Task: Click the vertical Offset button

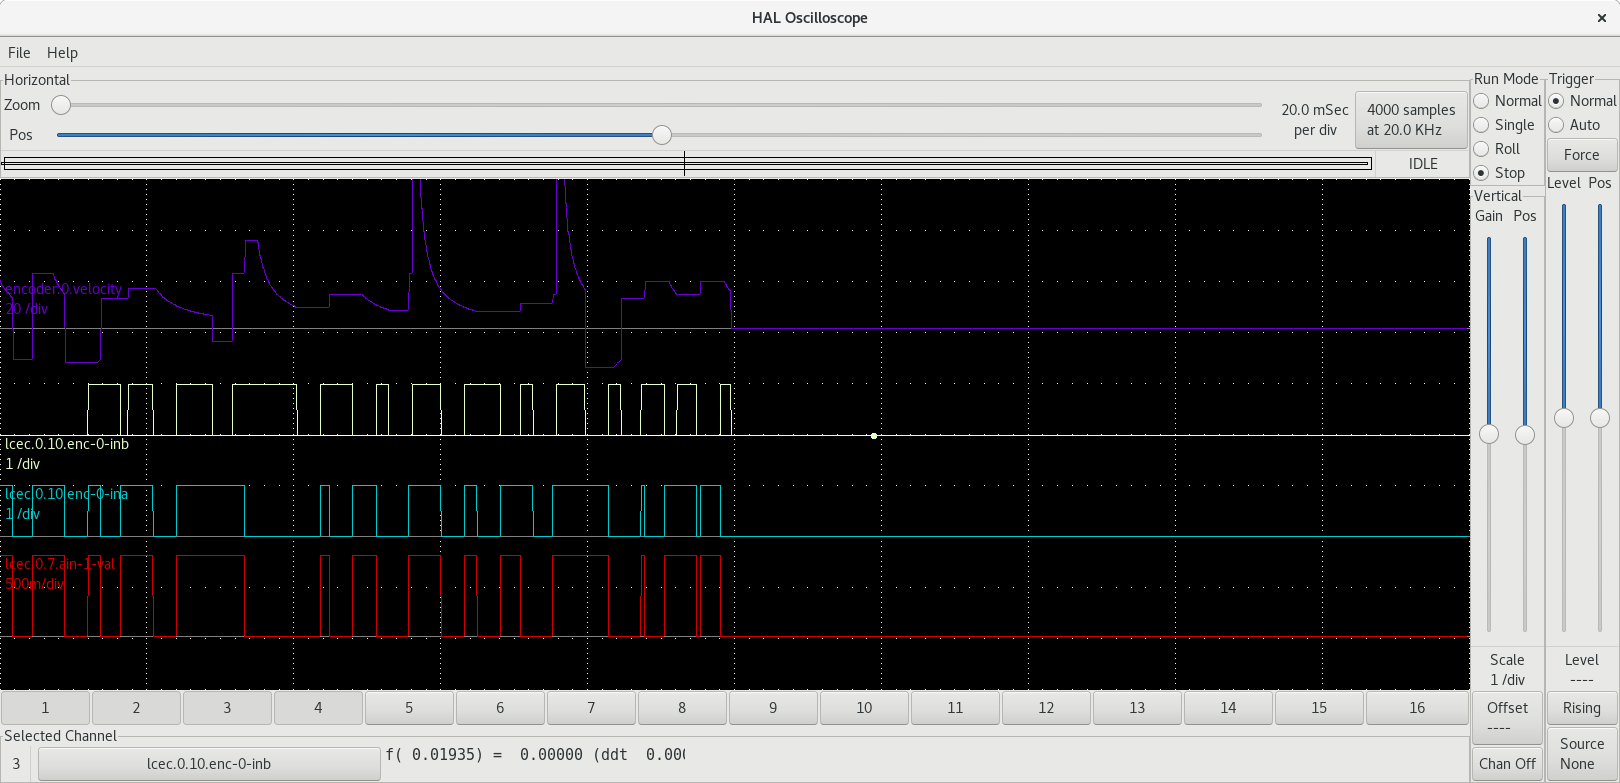Action: pyautogui.click(x=1507, y=717)
